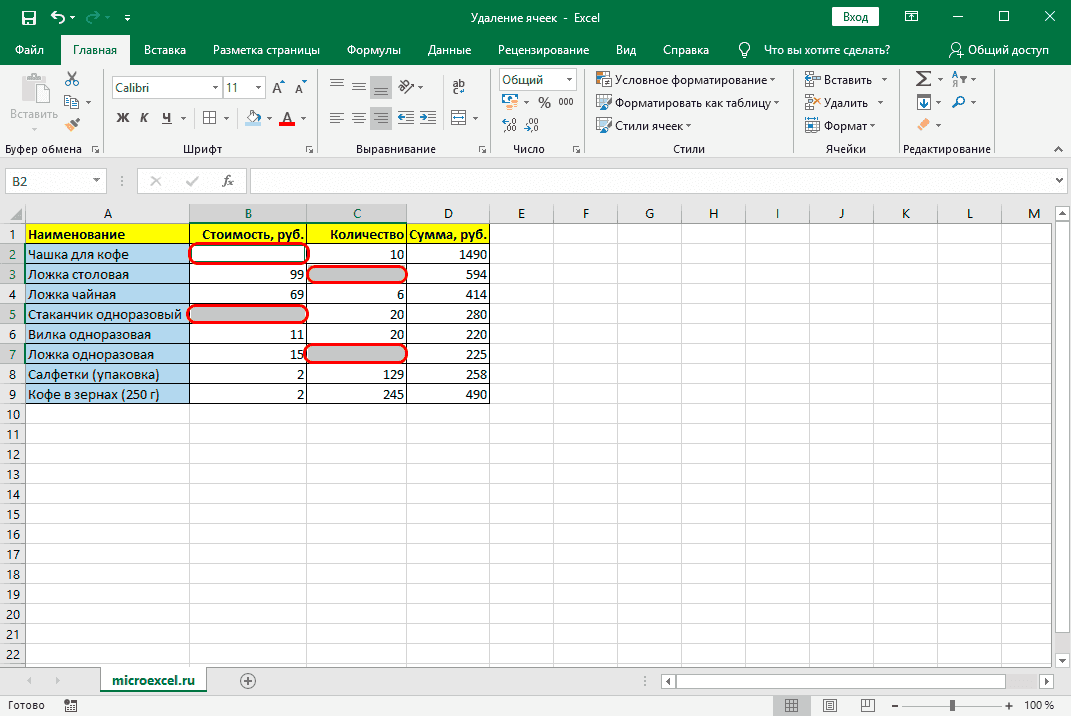This screenshot has width=1071, height=716.
Task: Open the Файл menu
Action: tap(30, 50)
